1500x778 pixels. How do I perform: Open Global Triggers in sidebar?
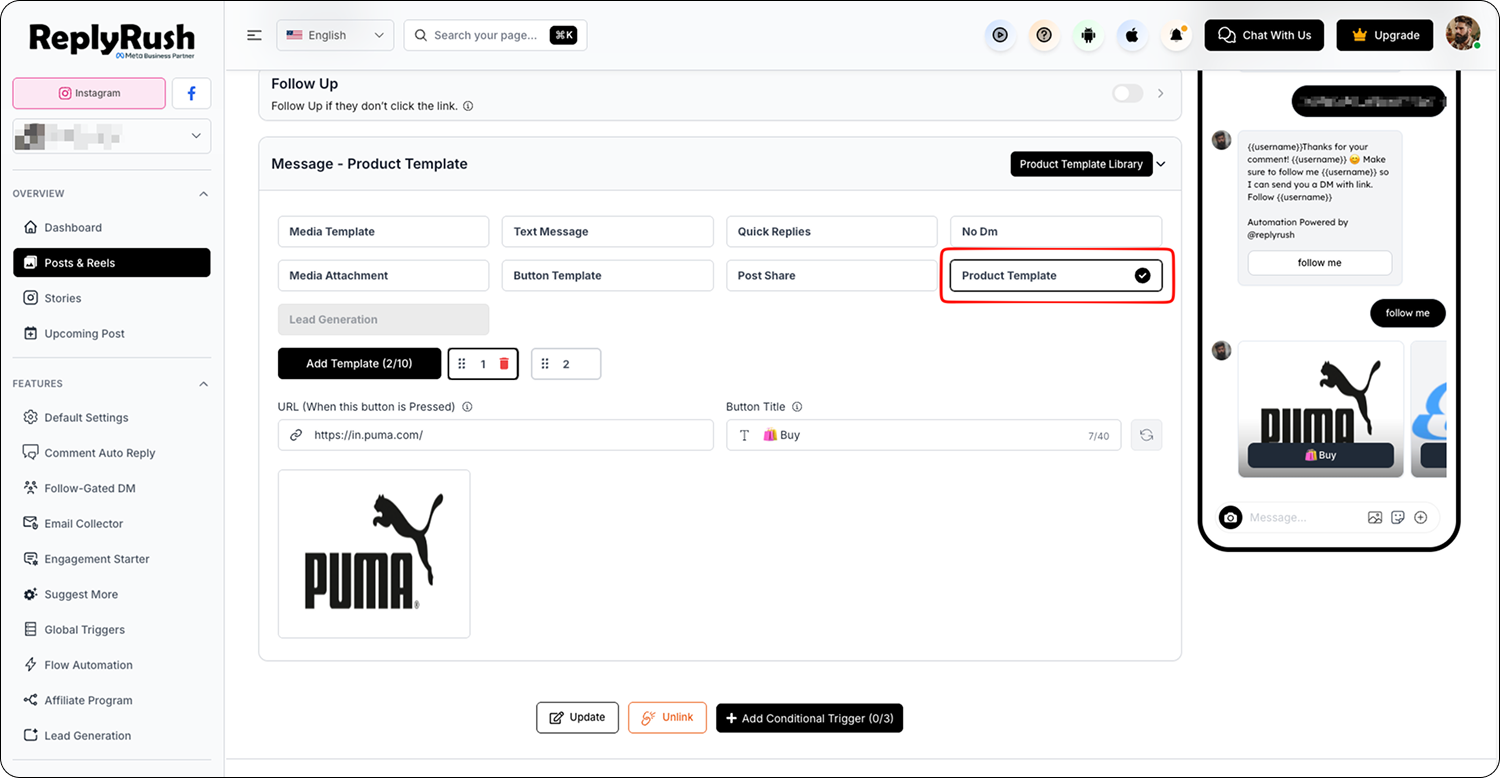pos(112,630)
